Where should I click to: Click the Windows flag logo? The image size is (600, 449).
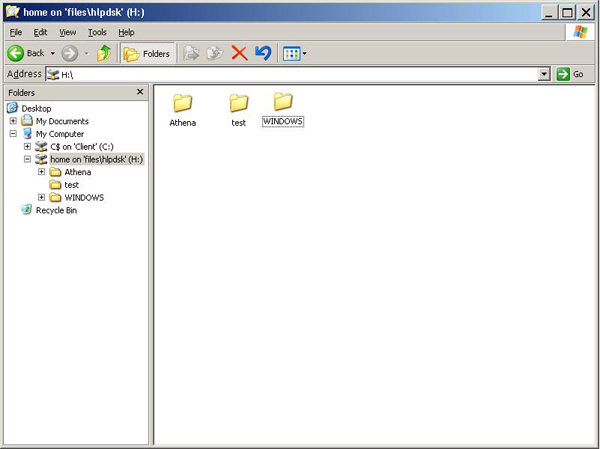pyautogui.click(x=580, y=32)
